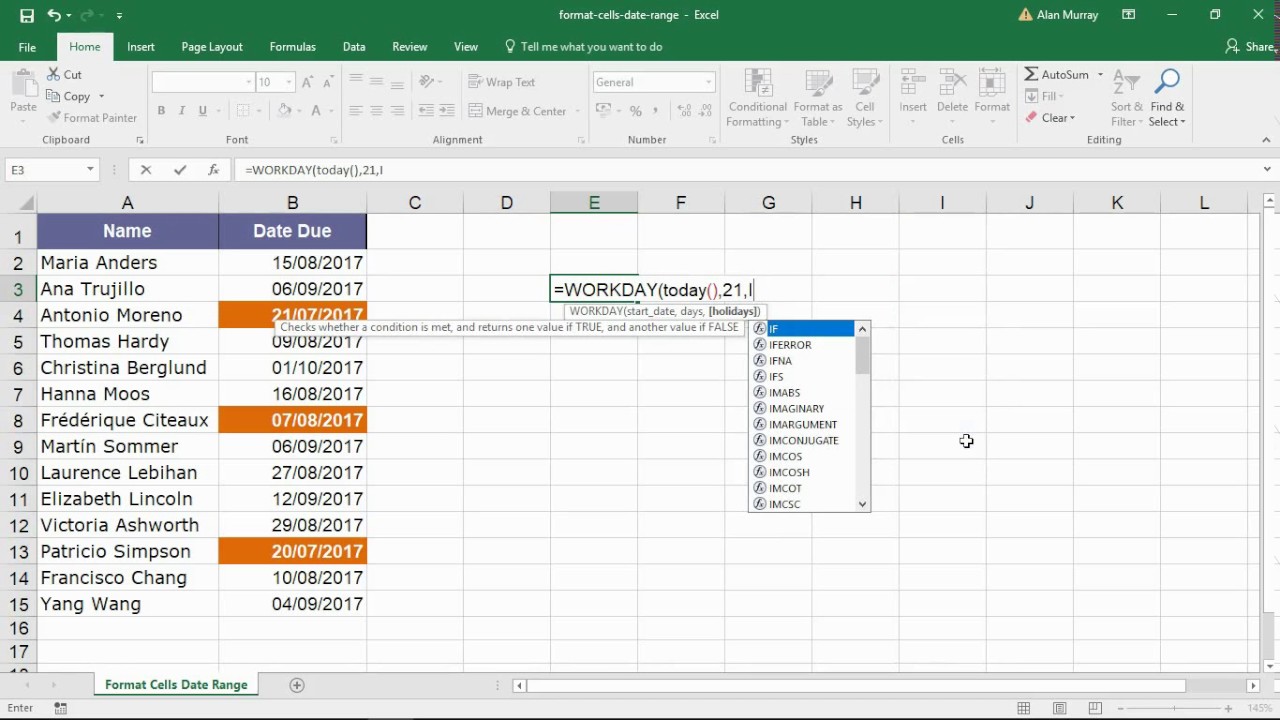Viewport: 1280px width, 720px height.
Task: Customize Quick Access Toolbar dropdown
Action: 120,15
